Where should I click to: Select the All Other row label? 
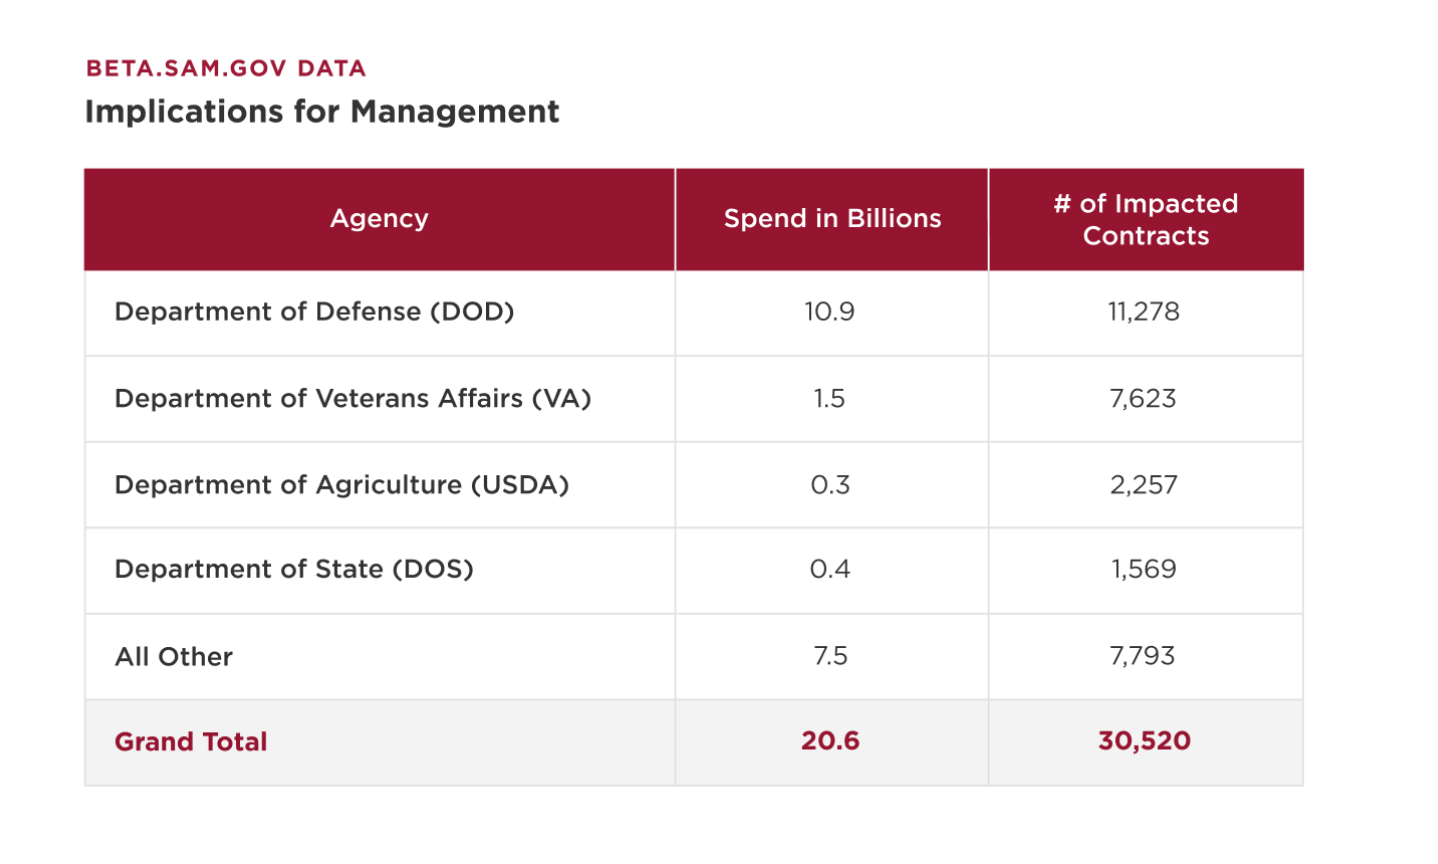pyautogui.click(x=174, y=657)
